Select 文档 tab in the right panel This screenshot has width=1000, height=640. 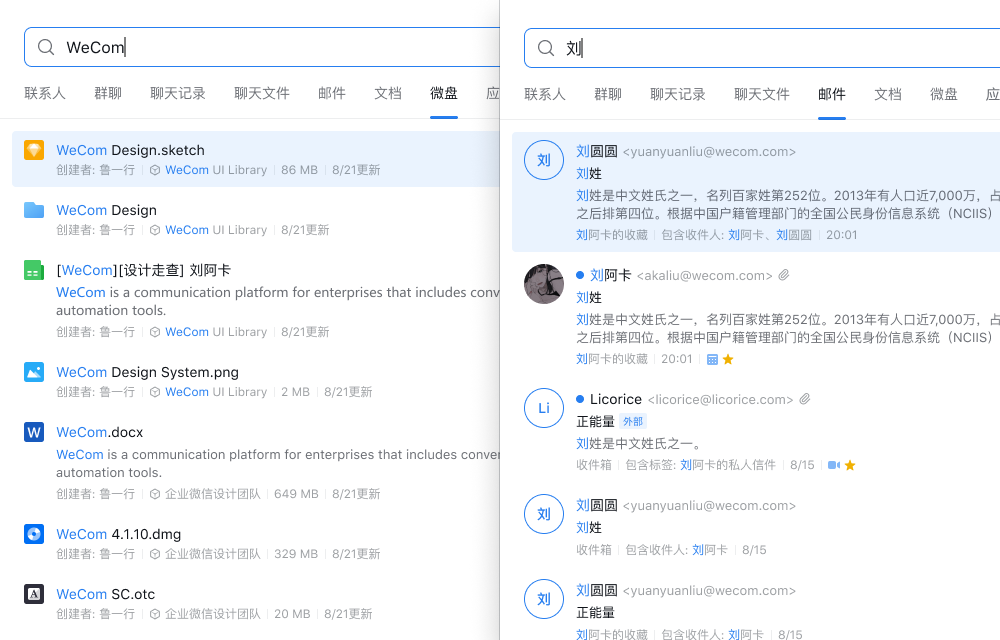click(x=888, y=94)
